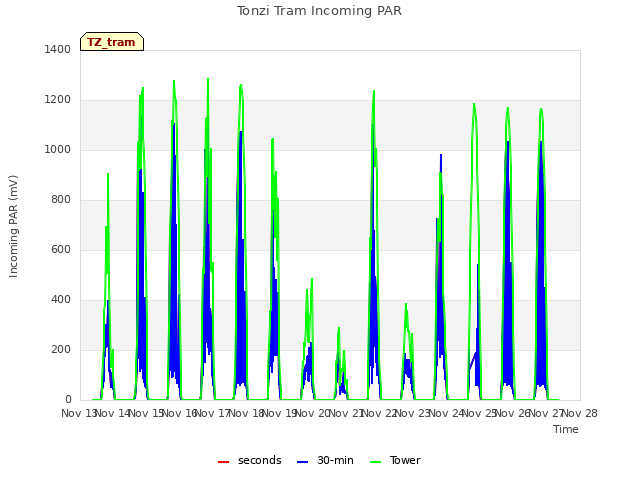Image resolution: width=640 pixels, height=480 pixels.
Task: Click the blue 30-min legend swatch
Action: tap(302, 462)
